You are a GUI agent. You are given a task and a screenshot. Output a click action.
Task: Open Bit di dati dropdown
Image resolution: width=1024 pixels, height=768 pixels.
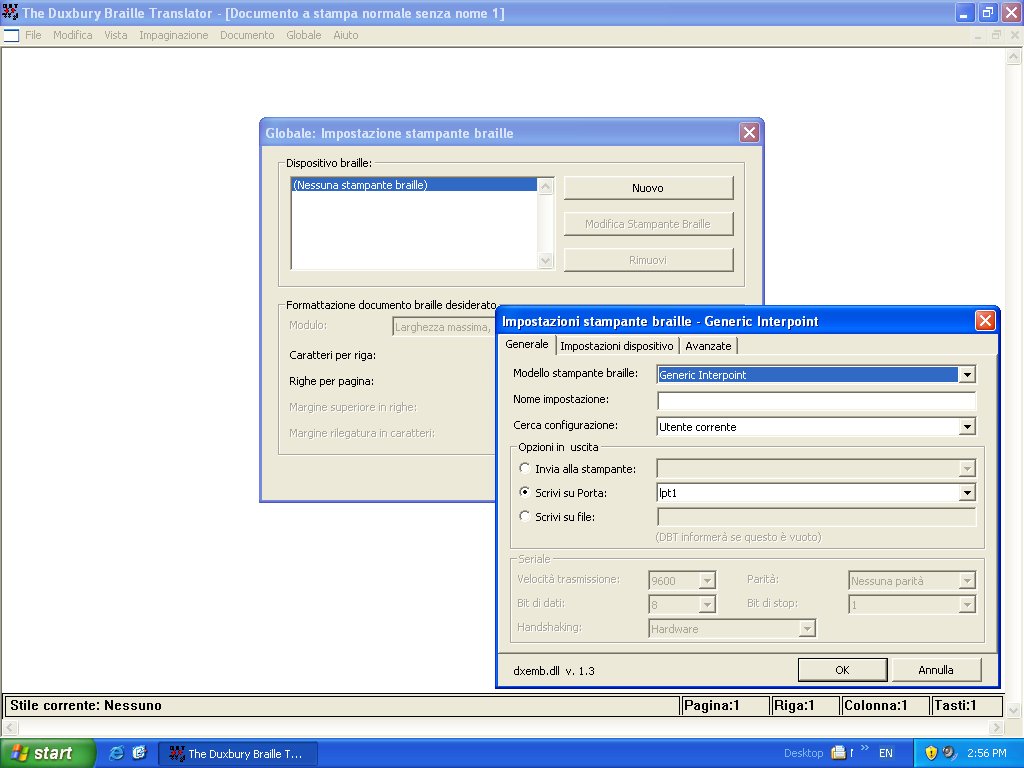[707, 605]
